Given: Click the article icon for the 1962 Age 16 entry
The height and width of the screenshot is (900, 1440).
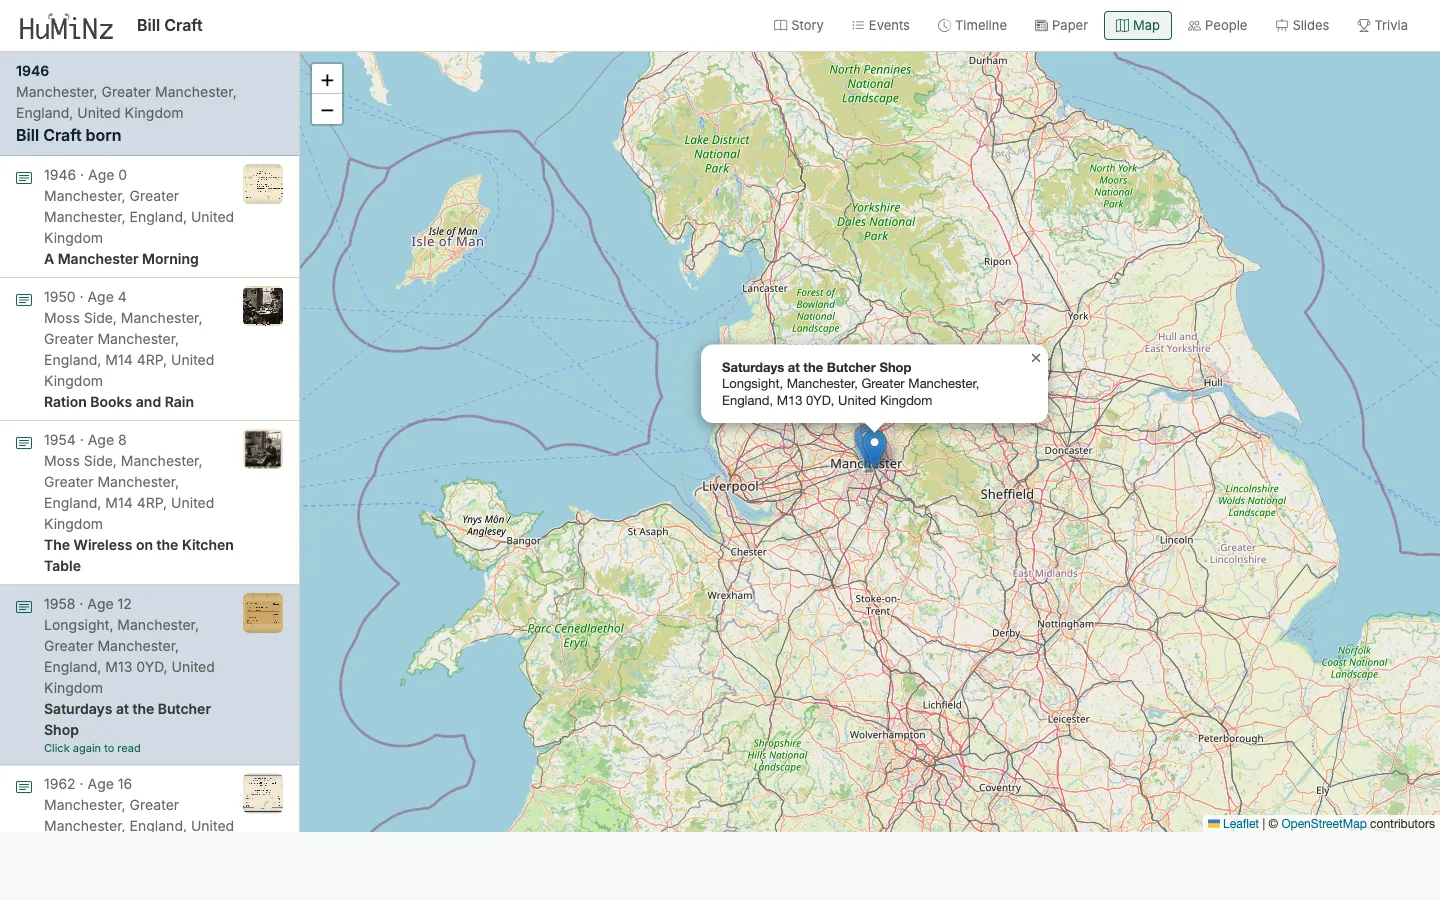Looking at the screenshot, I should [24, 787].
